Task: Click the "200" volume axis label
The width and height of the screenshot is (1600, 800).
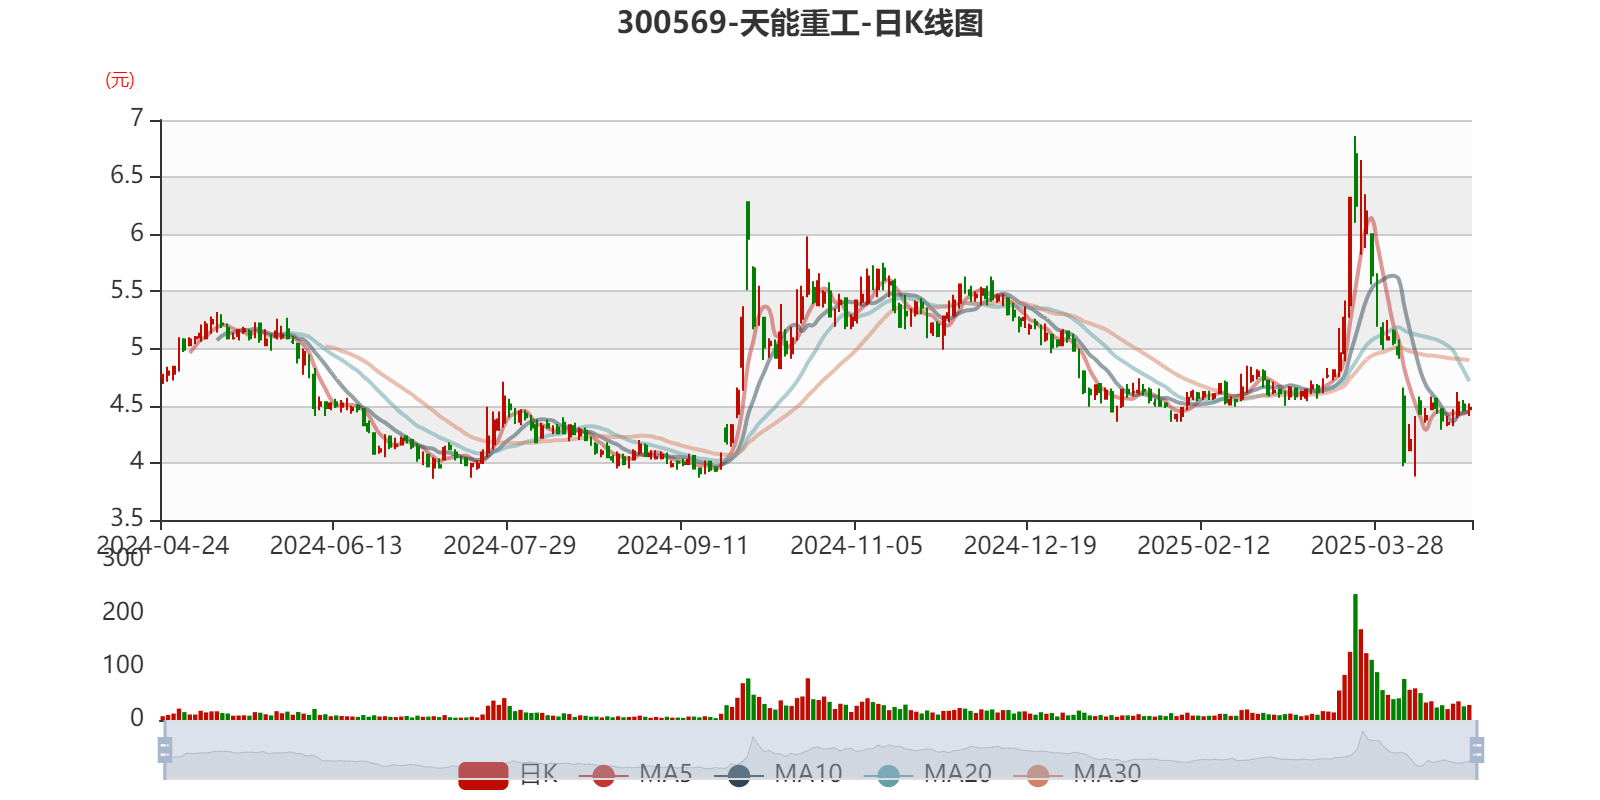Action: pos(123,612)
